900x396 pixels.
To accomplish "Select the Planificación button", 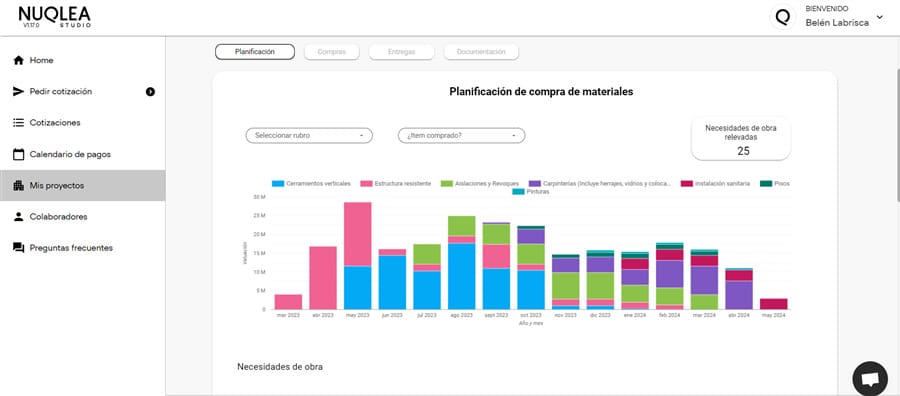I will (x=255, y=52).
